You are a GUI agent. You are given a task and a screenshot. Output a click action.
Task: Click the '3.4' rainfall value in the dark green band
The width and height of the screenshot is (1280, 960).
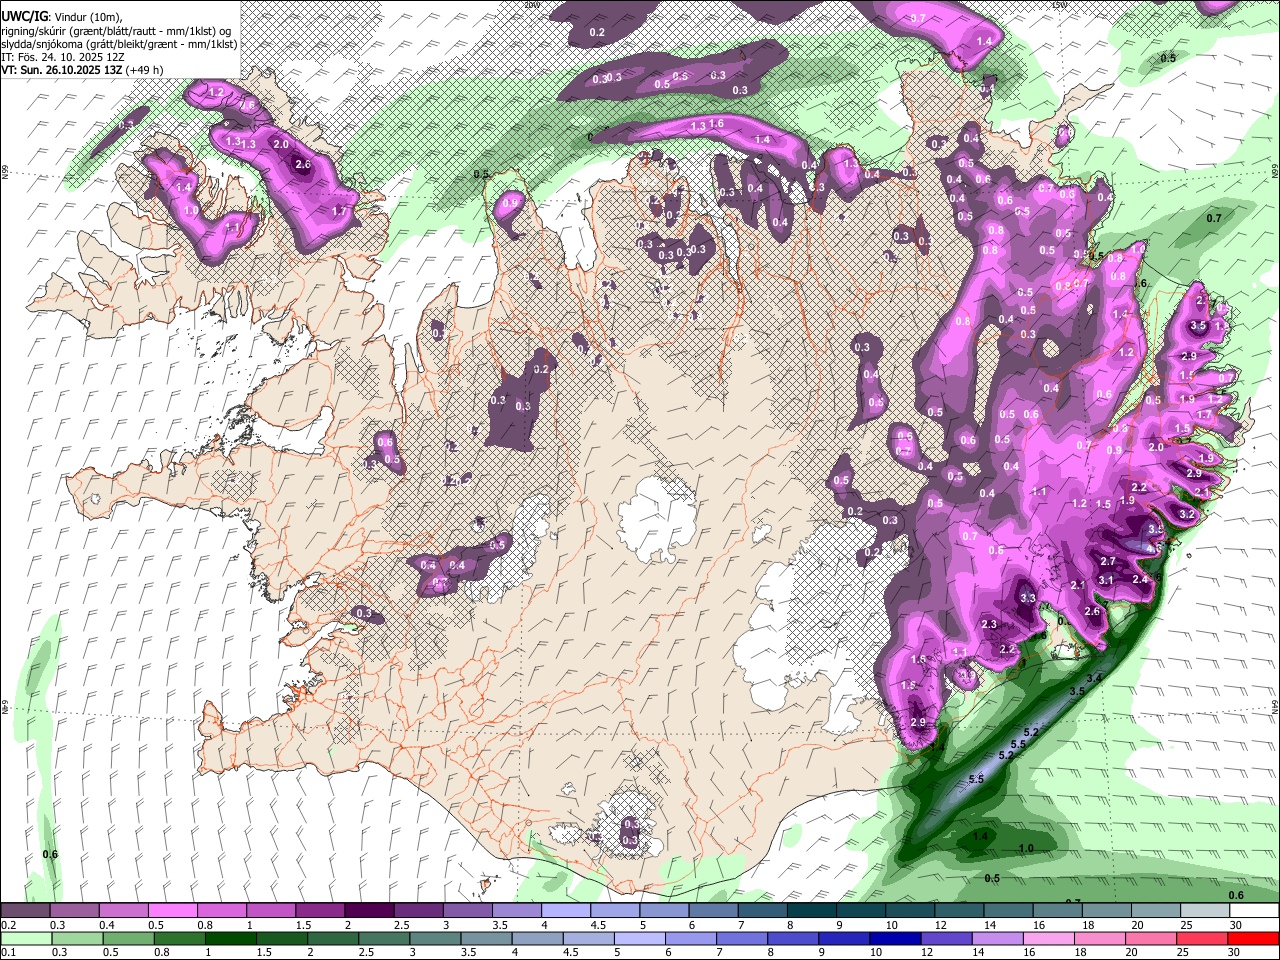(x=1095, y=679)
